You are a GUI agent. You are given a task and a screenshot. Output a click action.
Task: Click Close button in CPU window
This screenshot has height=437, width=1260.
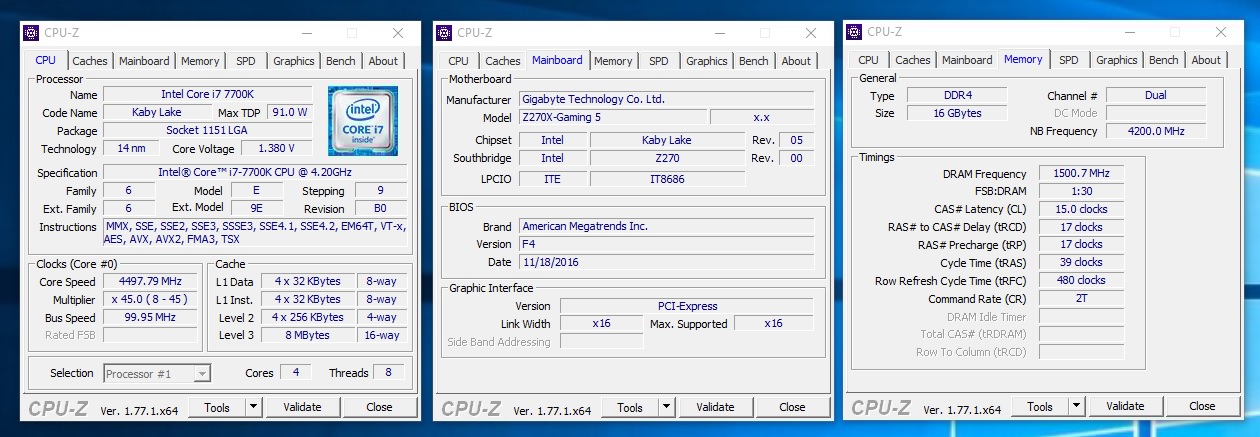click(379, 407)
